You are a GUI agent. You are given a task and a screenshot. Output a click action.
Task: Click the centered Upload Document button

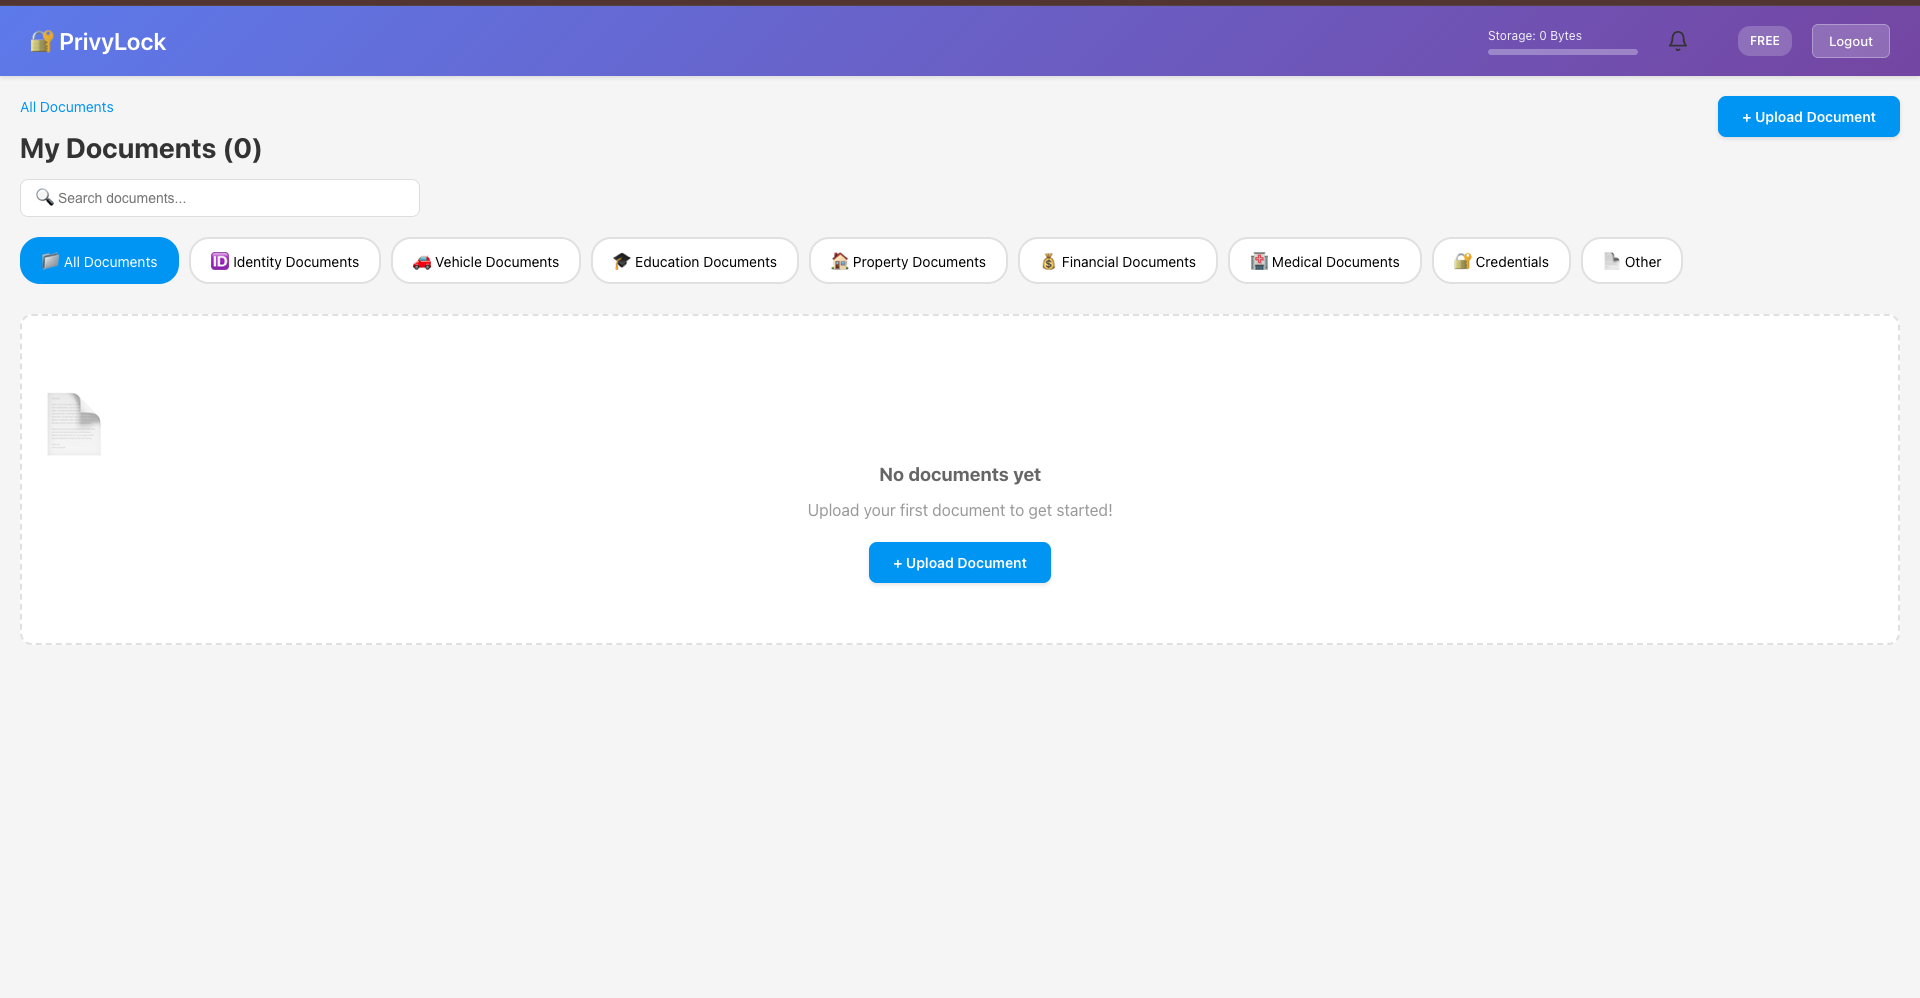click(959, 562)
